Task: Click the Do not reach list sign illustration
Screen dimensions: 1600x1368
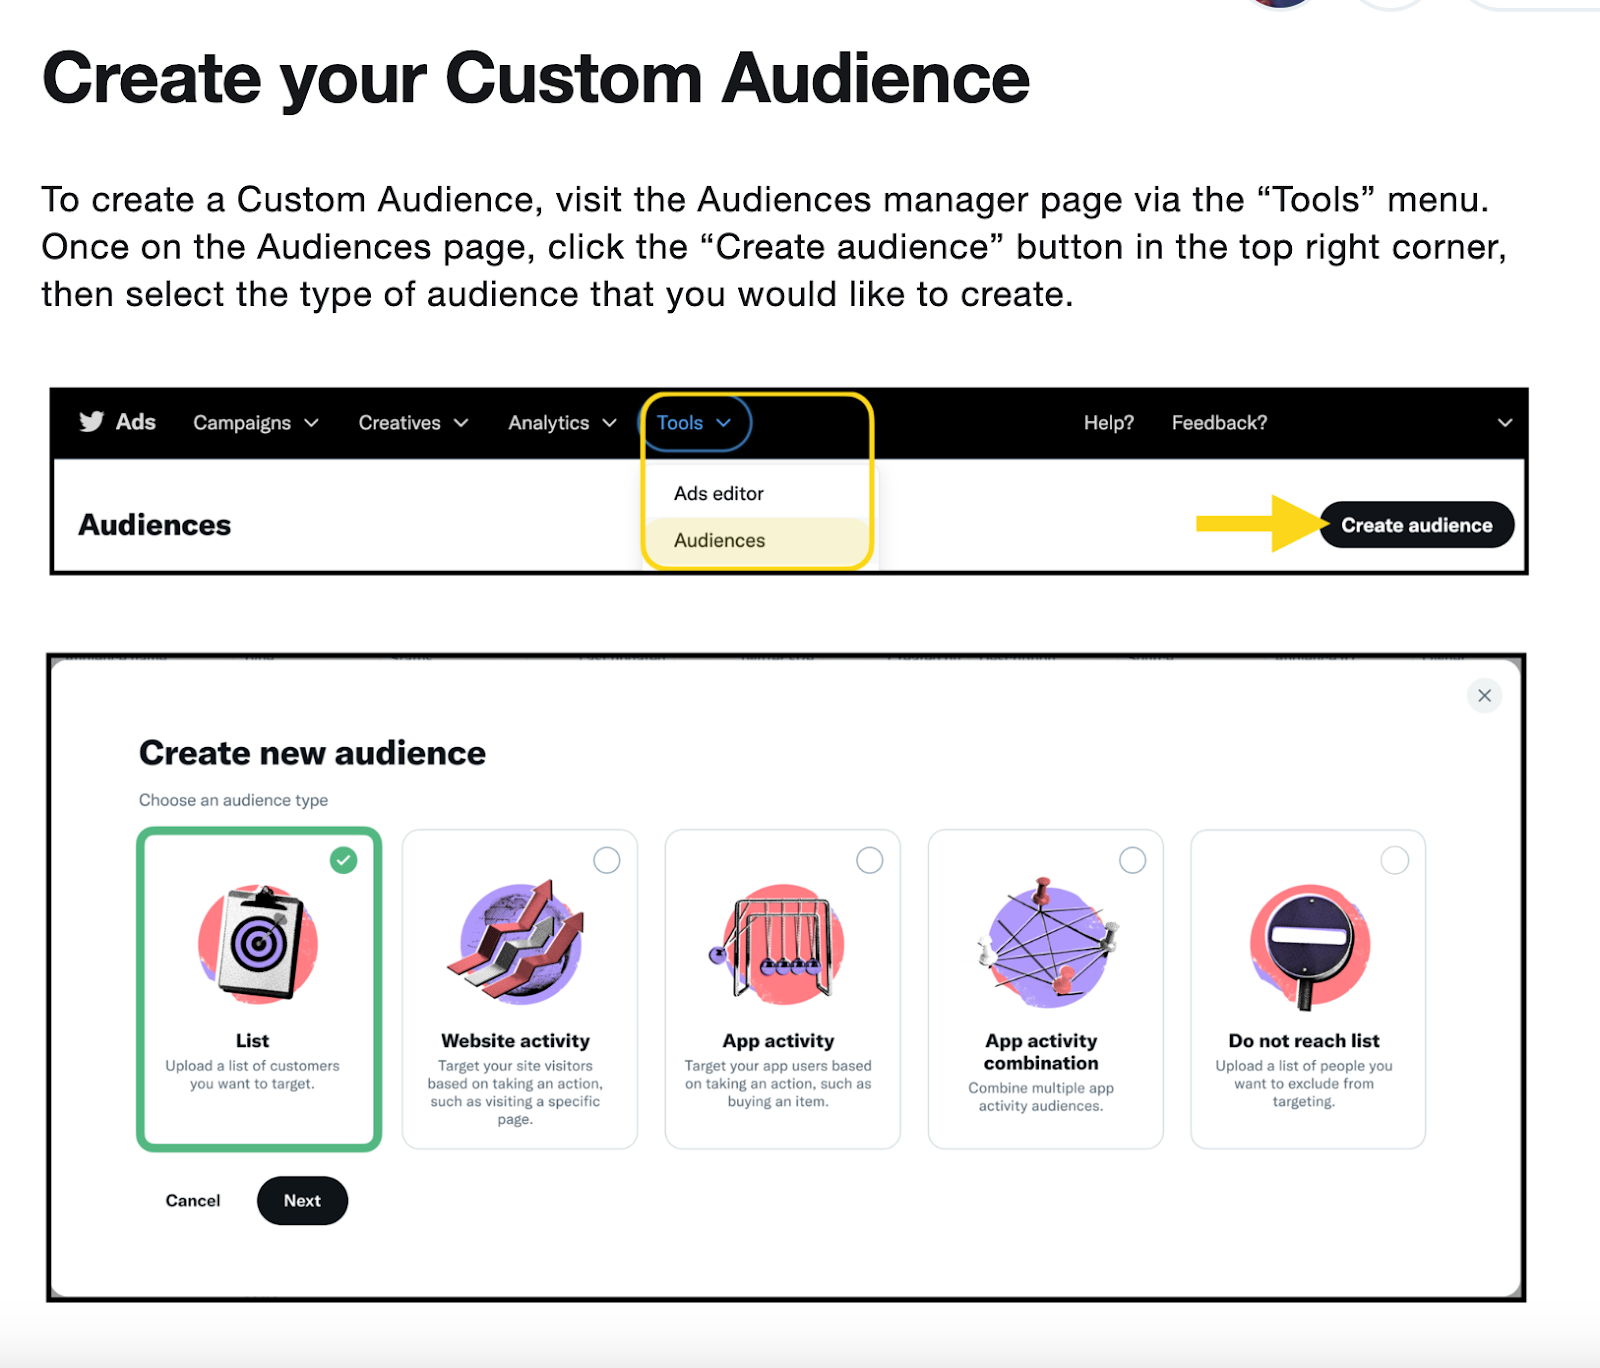Action: [x=1308, y=944]
